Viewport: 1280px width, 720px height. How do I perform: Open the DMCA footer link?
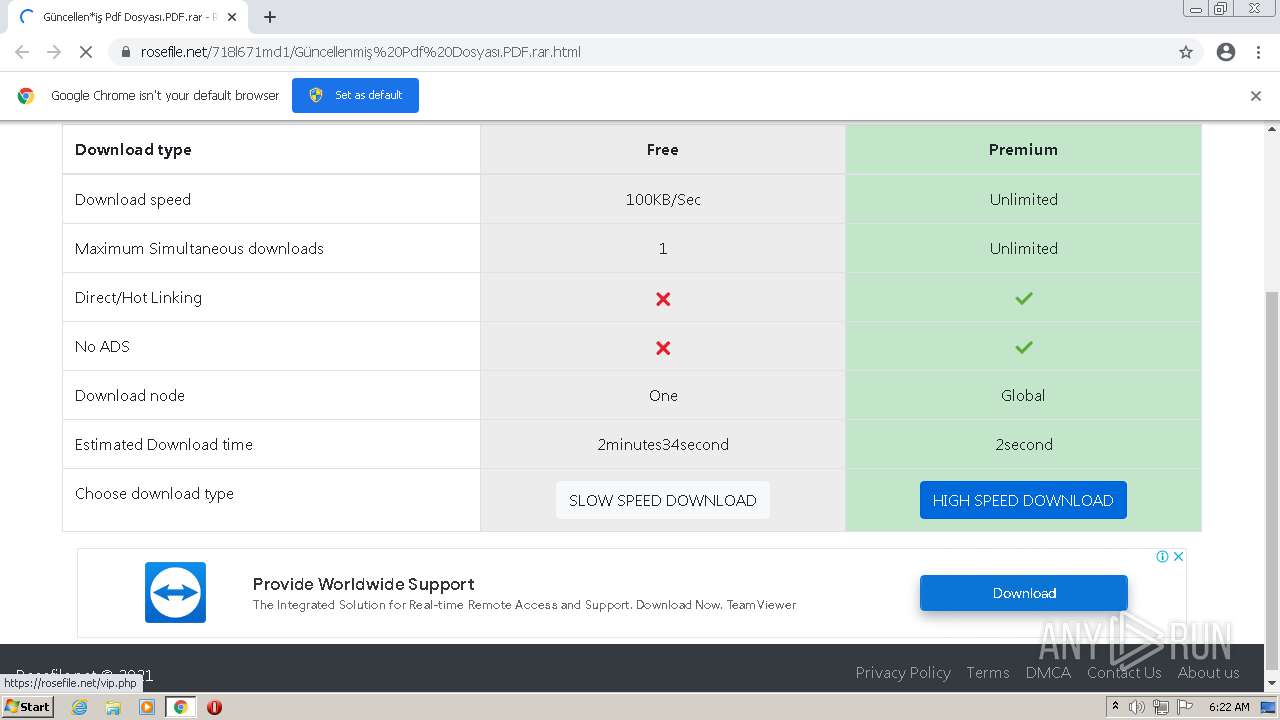pos(1048,672)
